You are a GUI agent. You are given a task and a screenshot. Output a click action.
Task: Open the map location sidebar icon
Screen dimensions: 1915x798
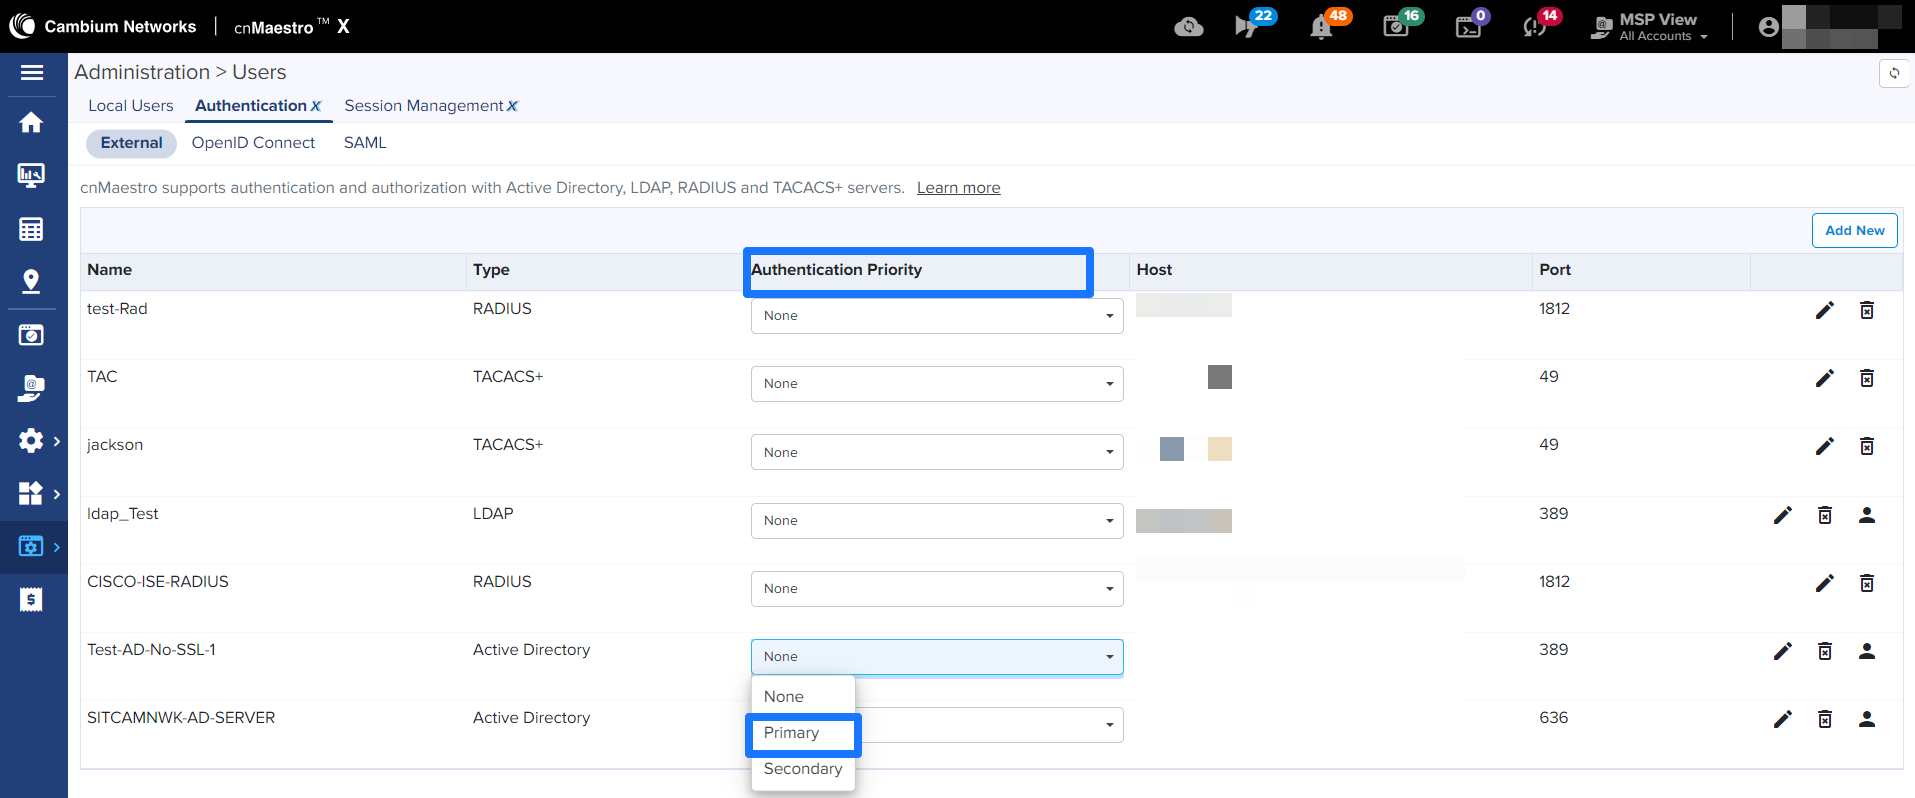point(31,282)
